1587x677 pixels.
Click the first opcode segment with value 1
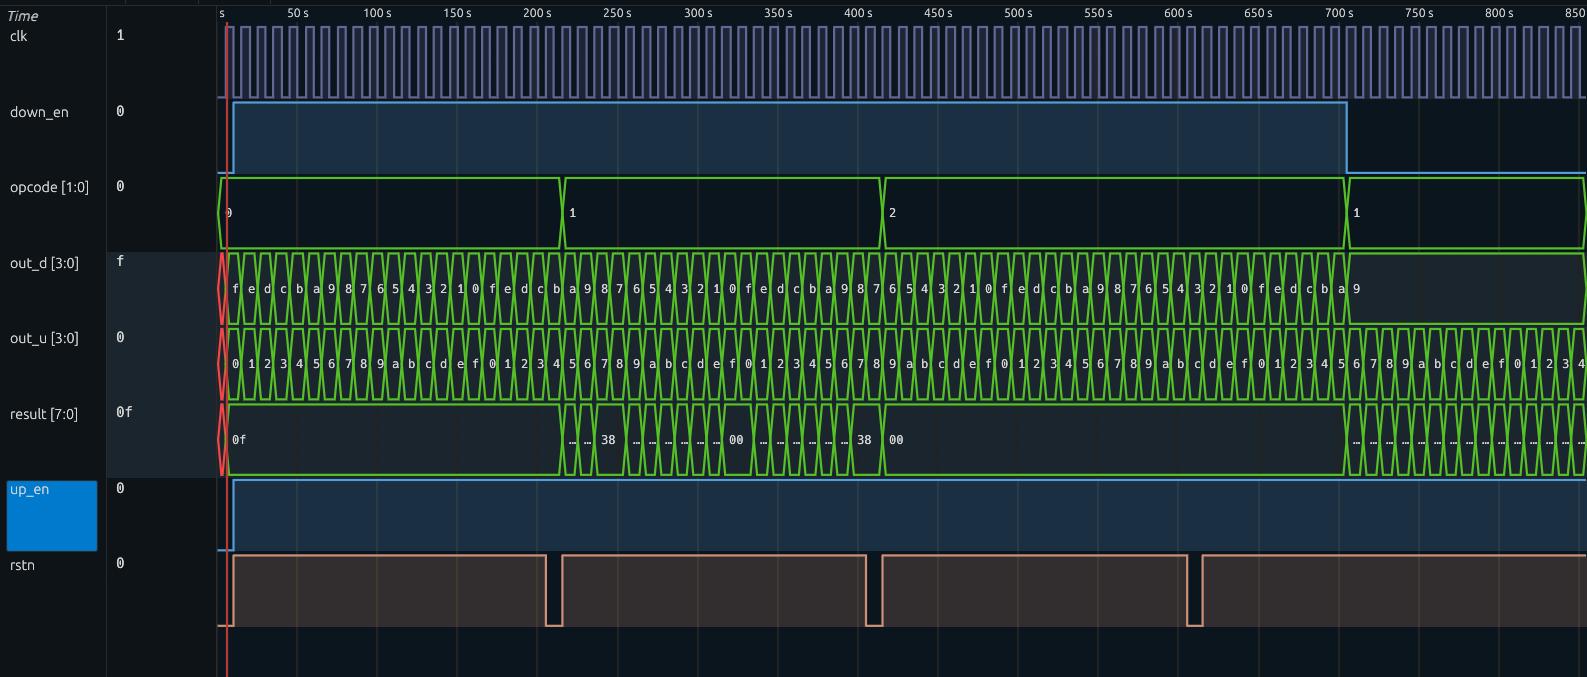pyautogui.click(x=722, y=213)
